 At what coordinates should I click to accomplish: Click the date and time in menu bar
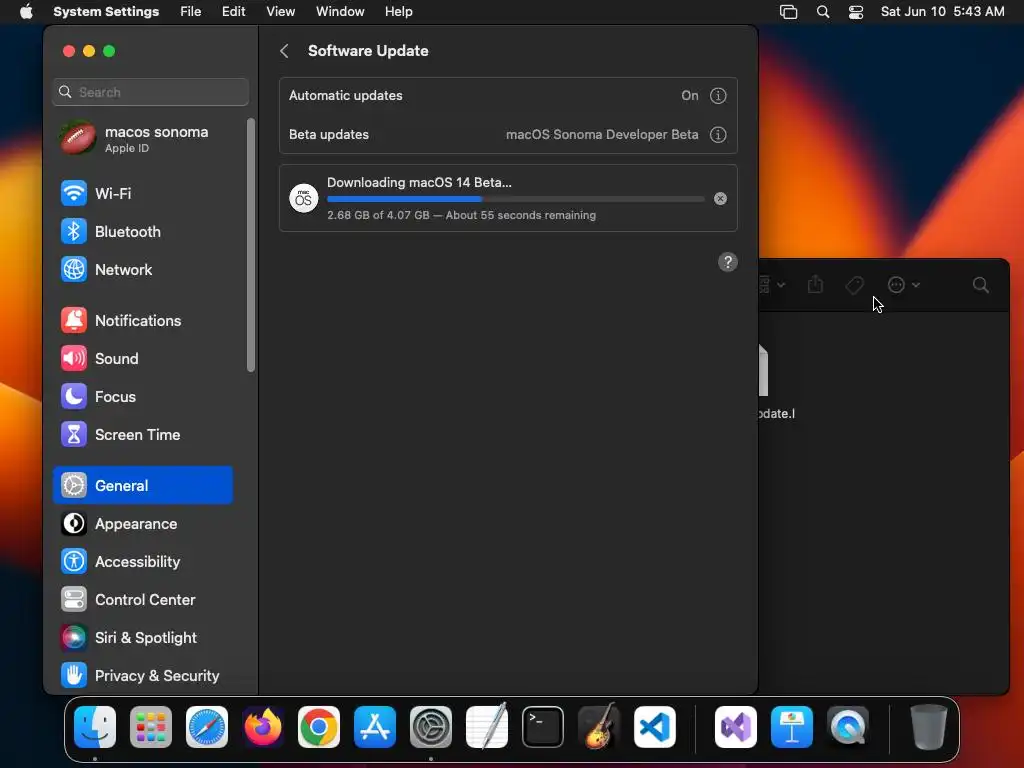tap(942, 12)
